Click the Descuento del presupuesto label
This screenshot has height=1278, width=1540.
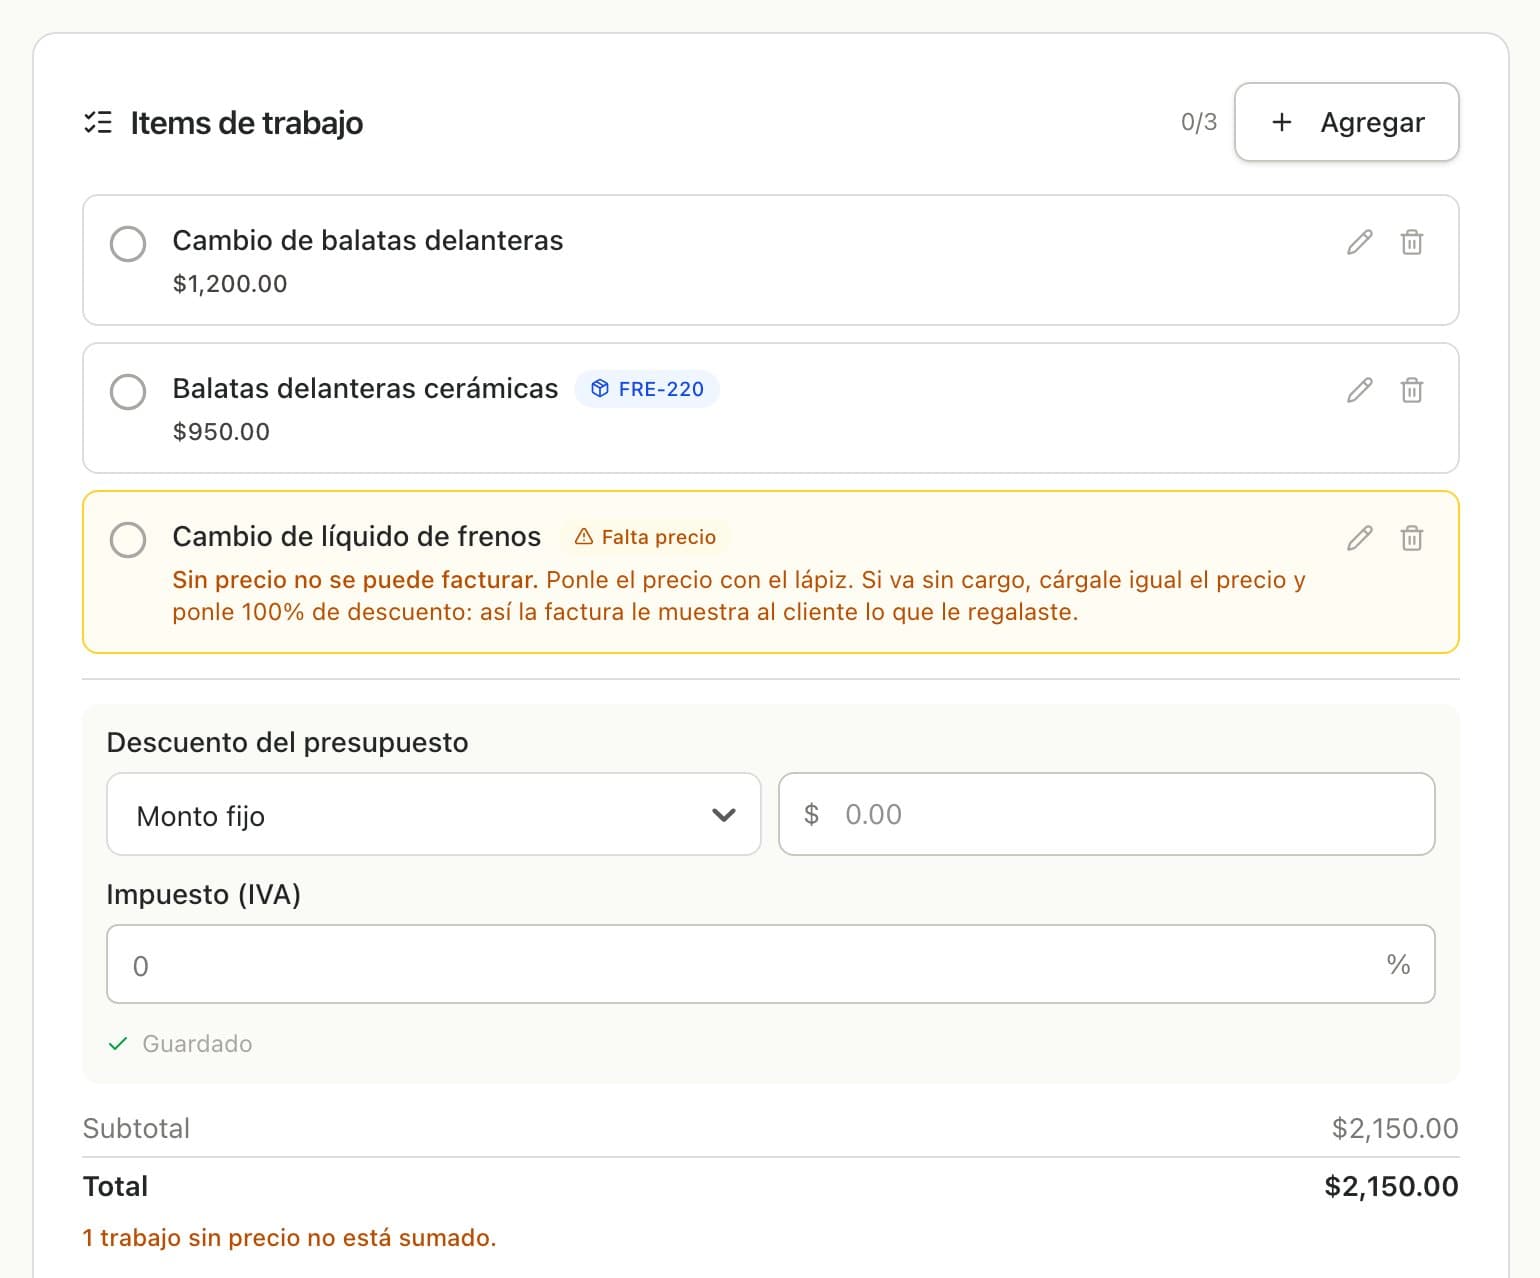287,742
